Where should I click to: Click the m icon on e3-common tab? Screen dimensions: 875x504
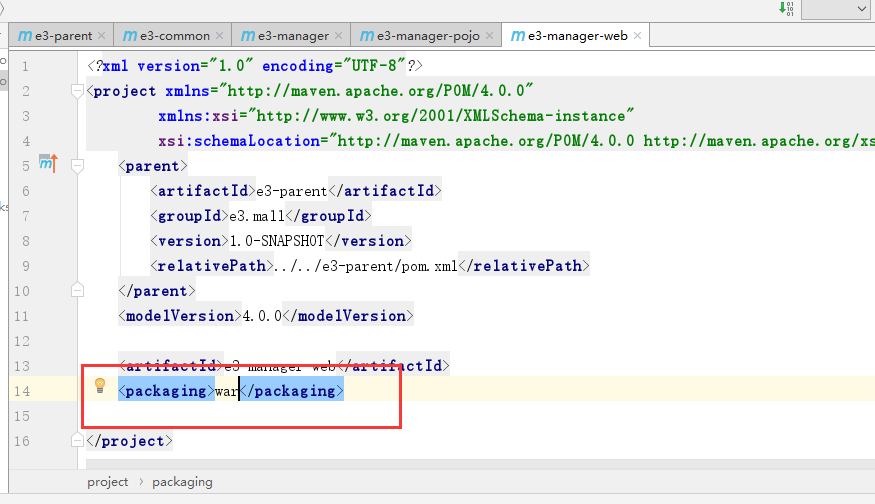pyautogui.click(x=130, y=36)
